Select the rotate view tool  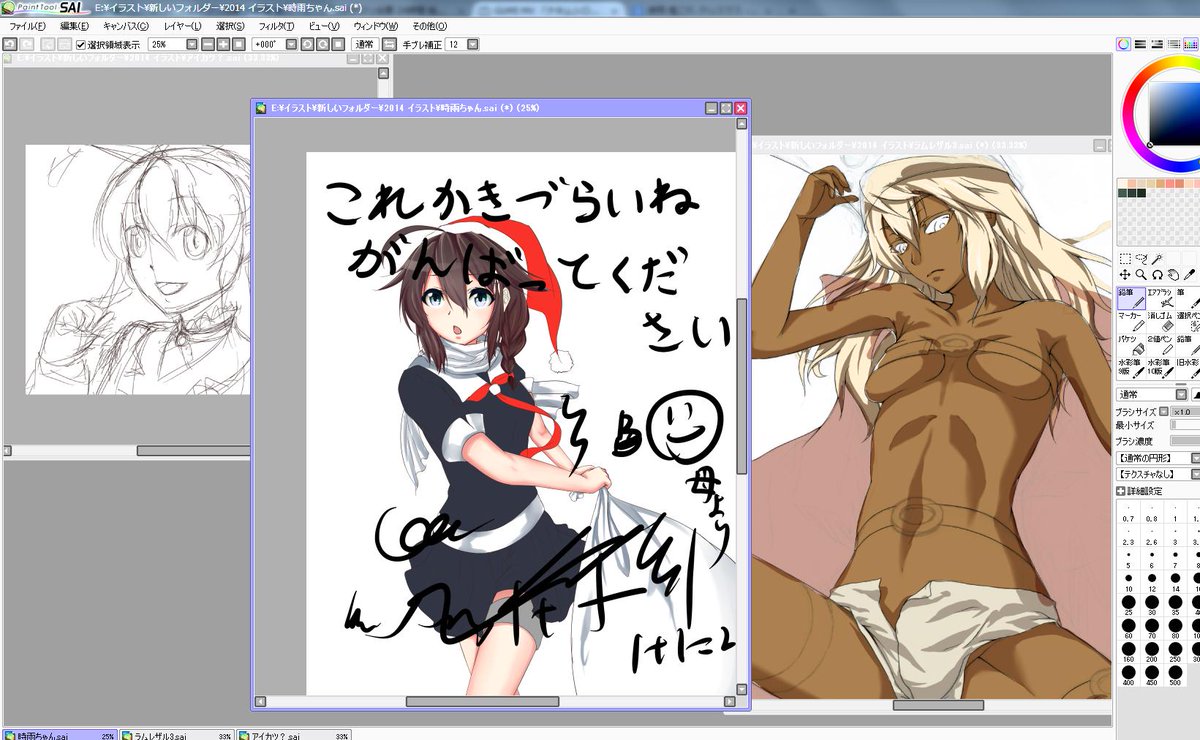pos(1157,275)
